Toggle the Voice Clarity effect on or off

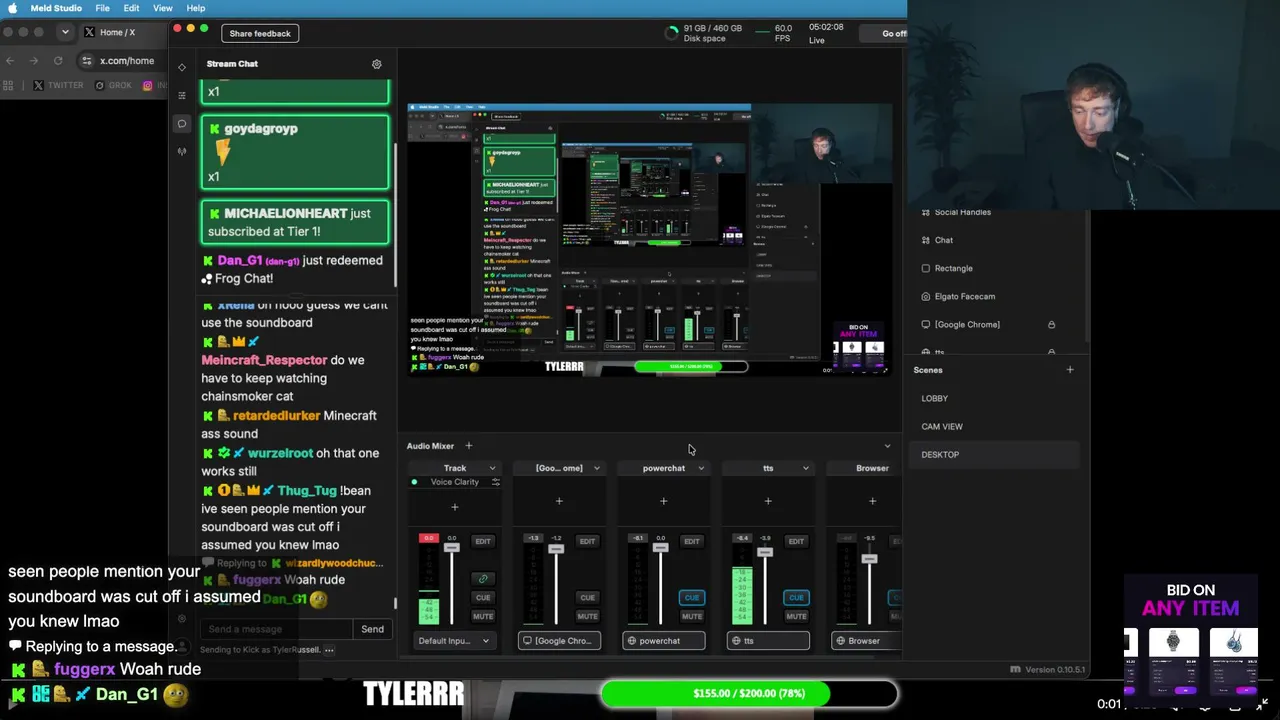(x=414, y=482)
